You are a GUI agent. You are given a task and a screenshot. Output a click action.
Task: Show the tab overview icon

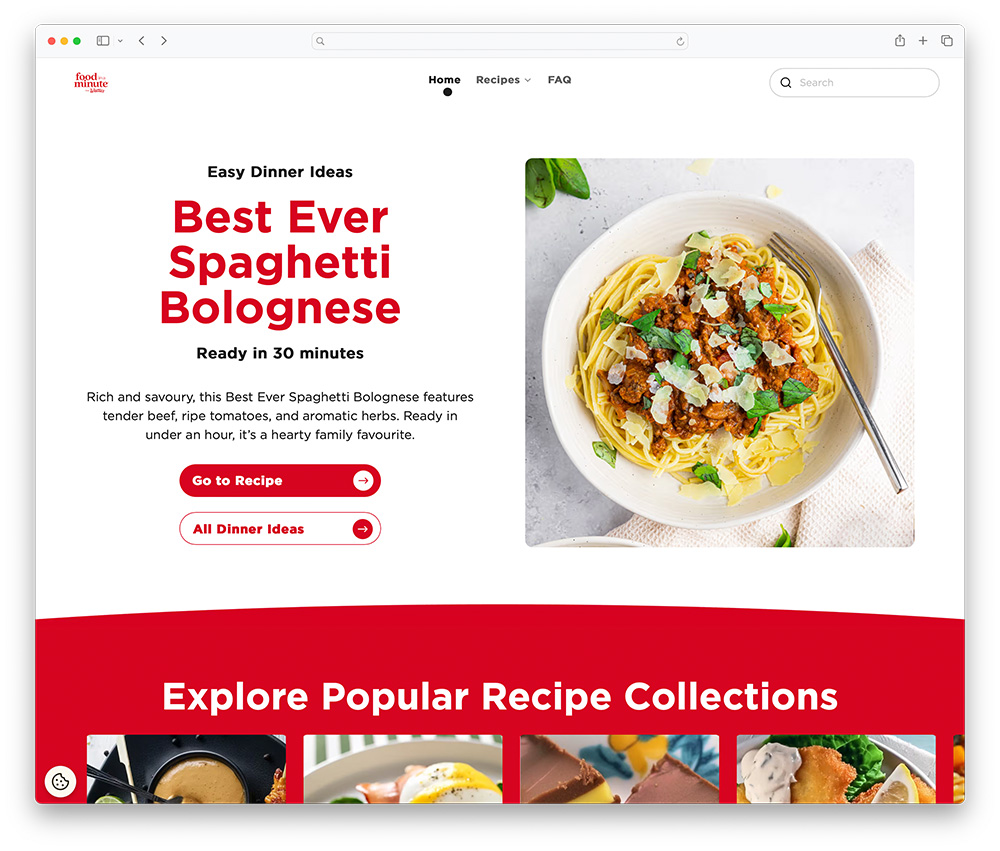946,41
